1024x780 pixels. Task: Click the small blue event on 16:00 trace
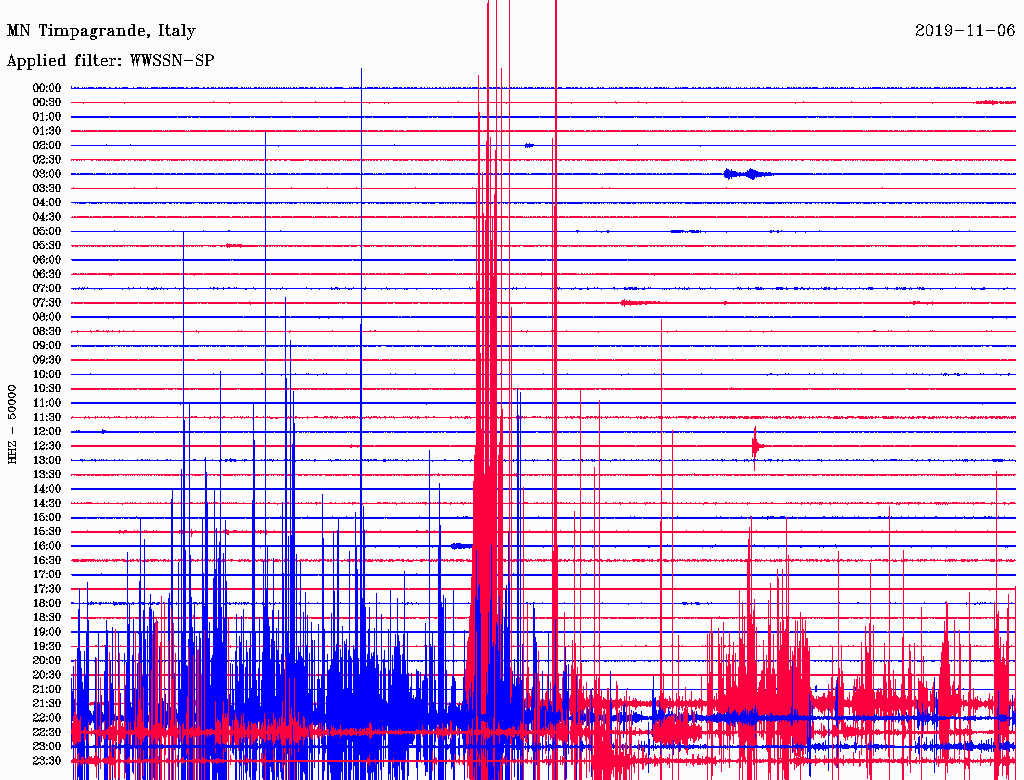461,545
